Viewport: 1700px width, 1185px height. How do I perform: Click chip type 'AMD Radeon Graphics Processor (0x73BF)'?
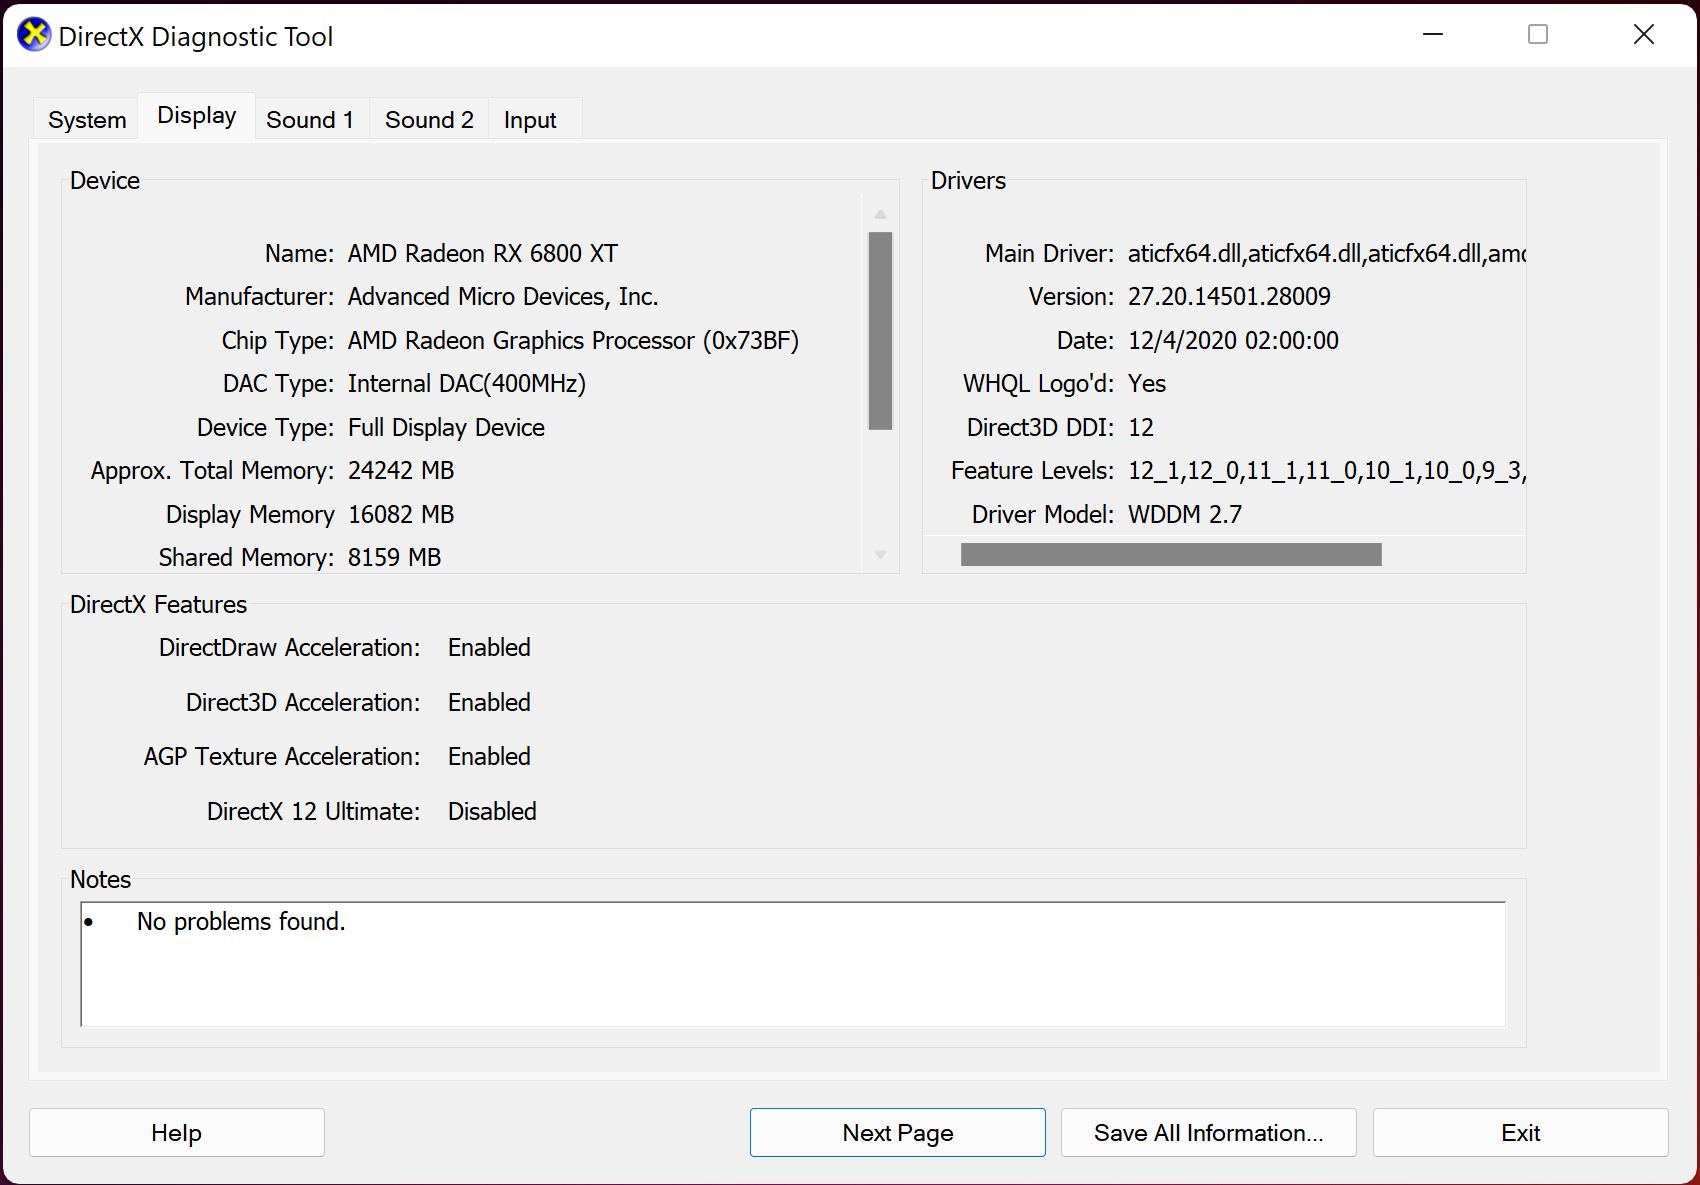[x=573, y=341]
